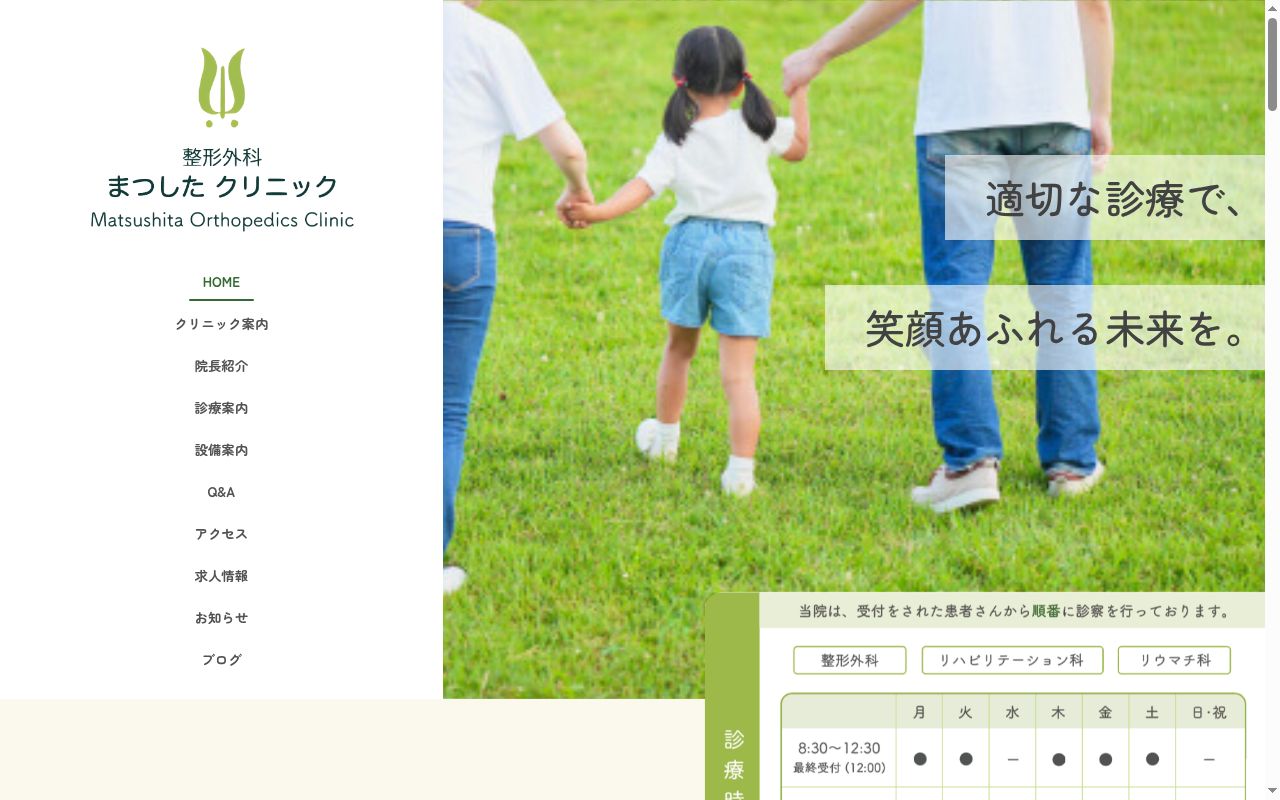1280x800 pixels.
Task: Open 設備案内 navigation link
Action: pos(221,450)
